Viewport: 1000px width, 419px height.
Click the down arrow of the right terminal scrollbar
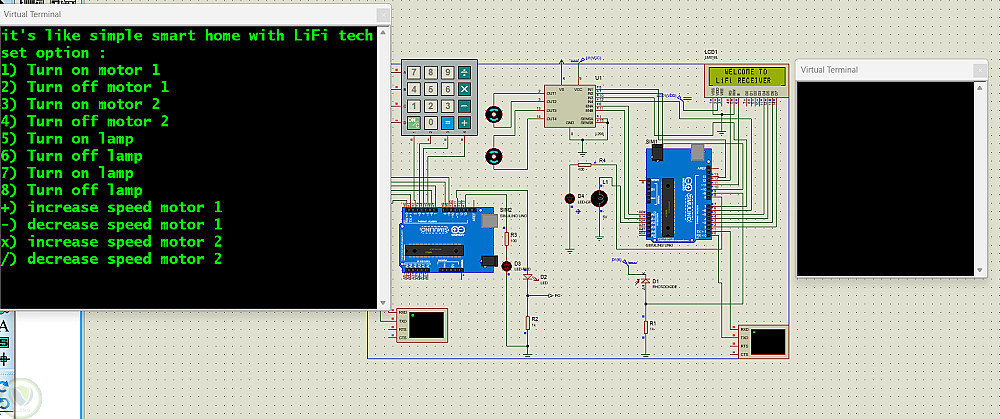[x=981, y=270]
